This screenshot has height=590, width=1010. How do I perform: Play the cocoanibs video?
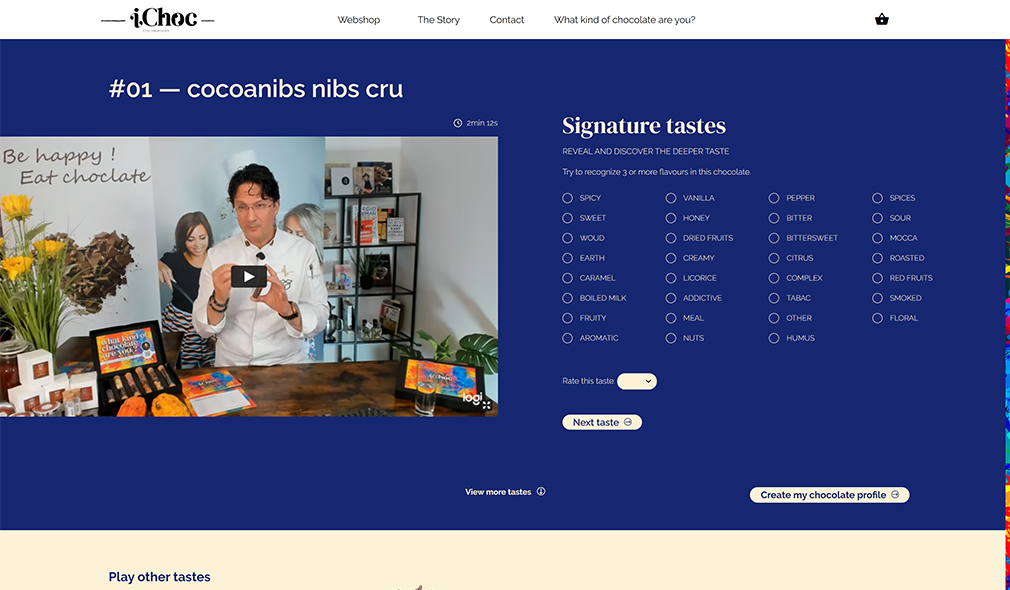pyautogui.click(x=249, y=276)
